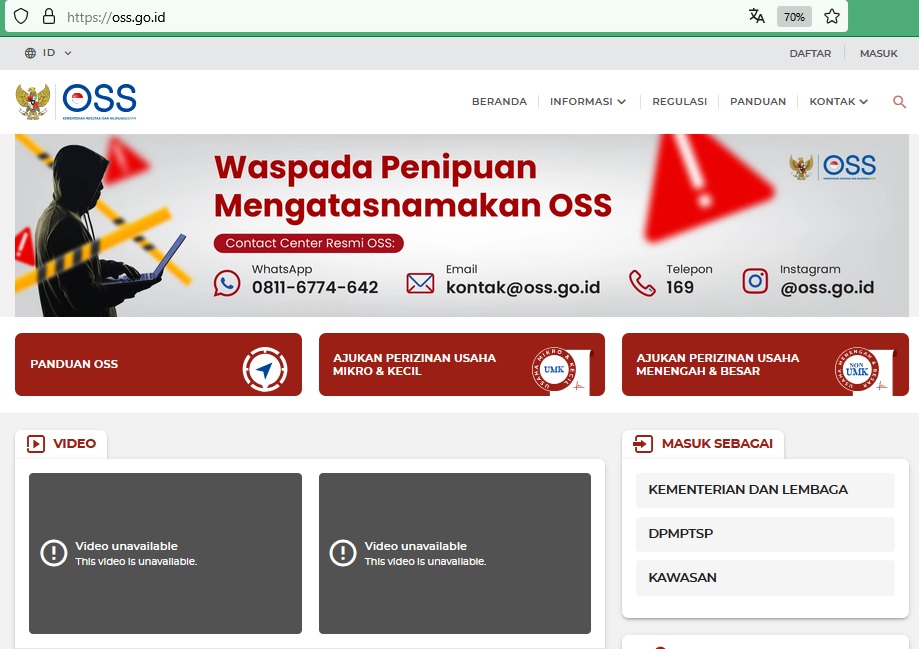Click the globe language icon
Screen dimensions: 919x649
point(30,53)
